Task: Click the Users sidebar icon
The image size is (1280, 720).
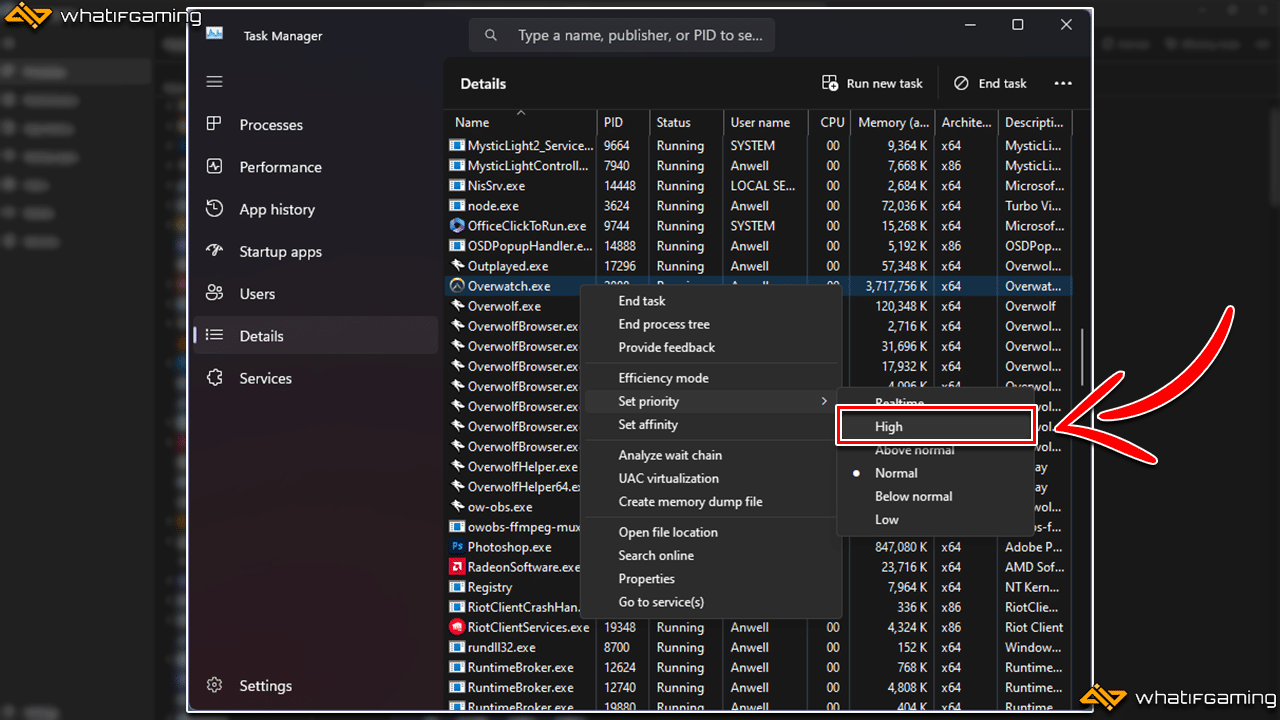Action: tap(214, 293)
